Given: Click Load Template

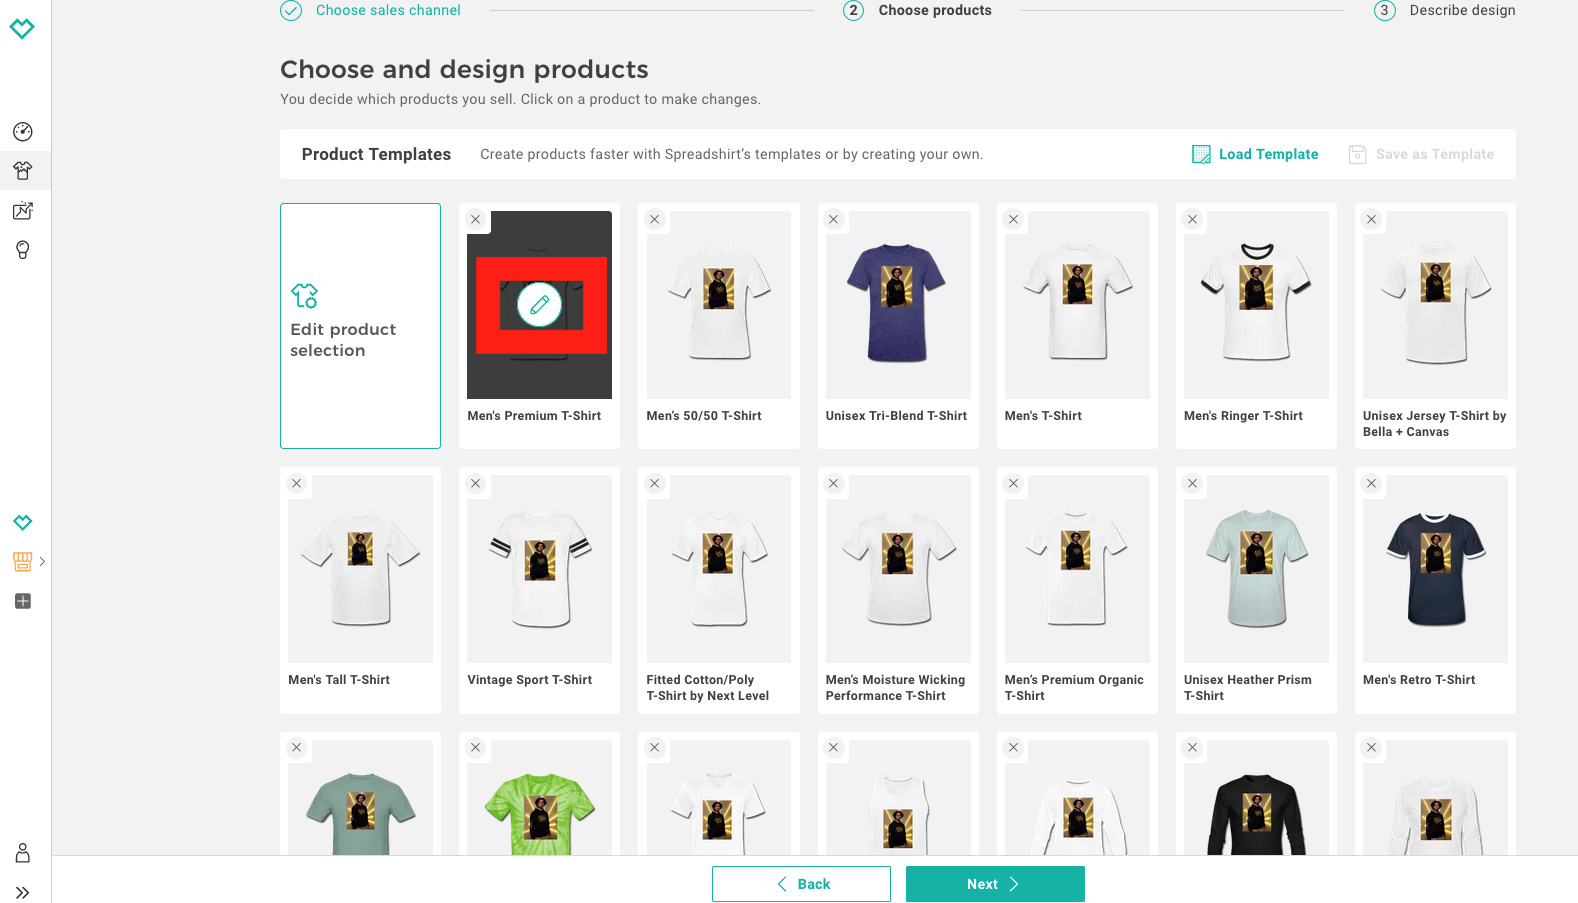Looking at the screenshot, I should 1255,154.
